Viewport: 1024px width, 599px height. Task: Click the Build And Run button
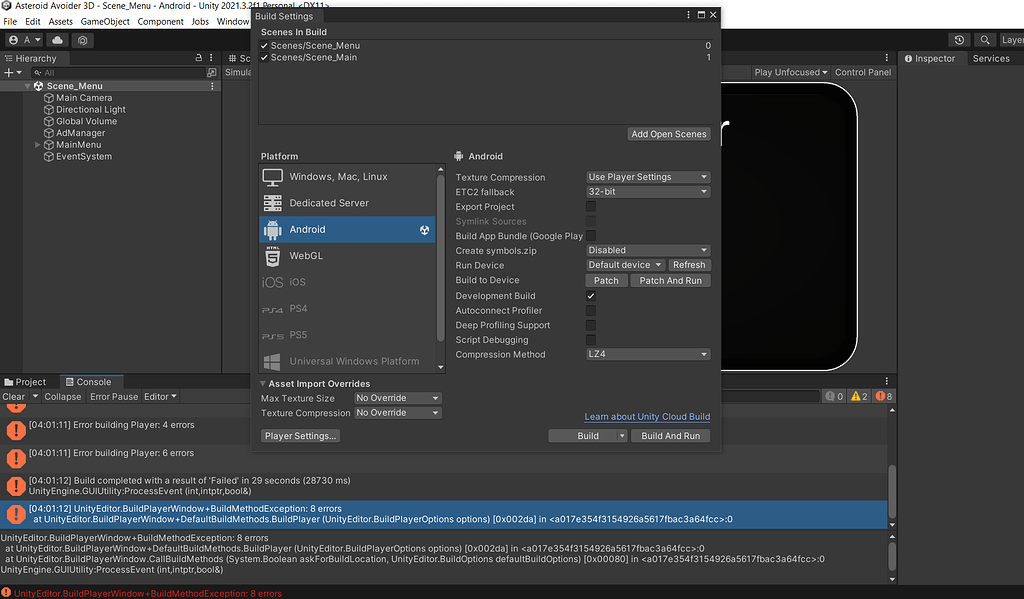[671, 435]
